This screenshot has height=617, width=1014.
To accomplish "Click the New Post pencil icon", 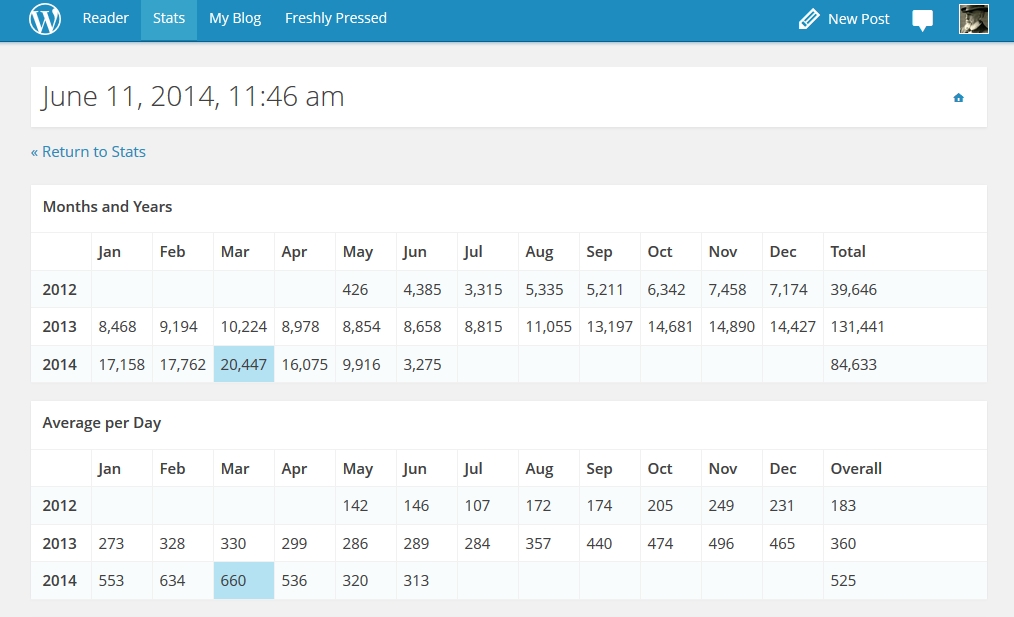I will [809, 19].
